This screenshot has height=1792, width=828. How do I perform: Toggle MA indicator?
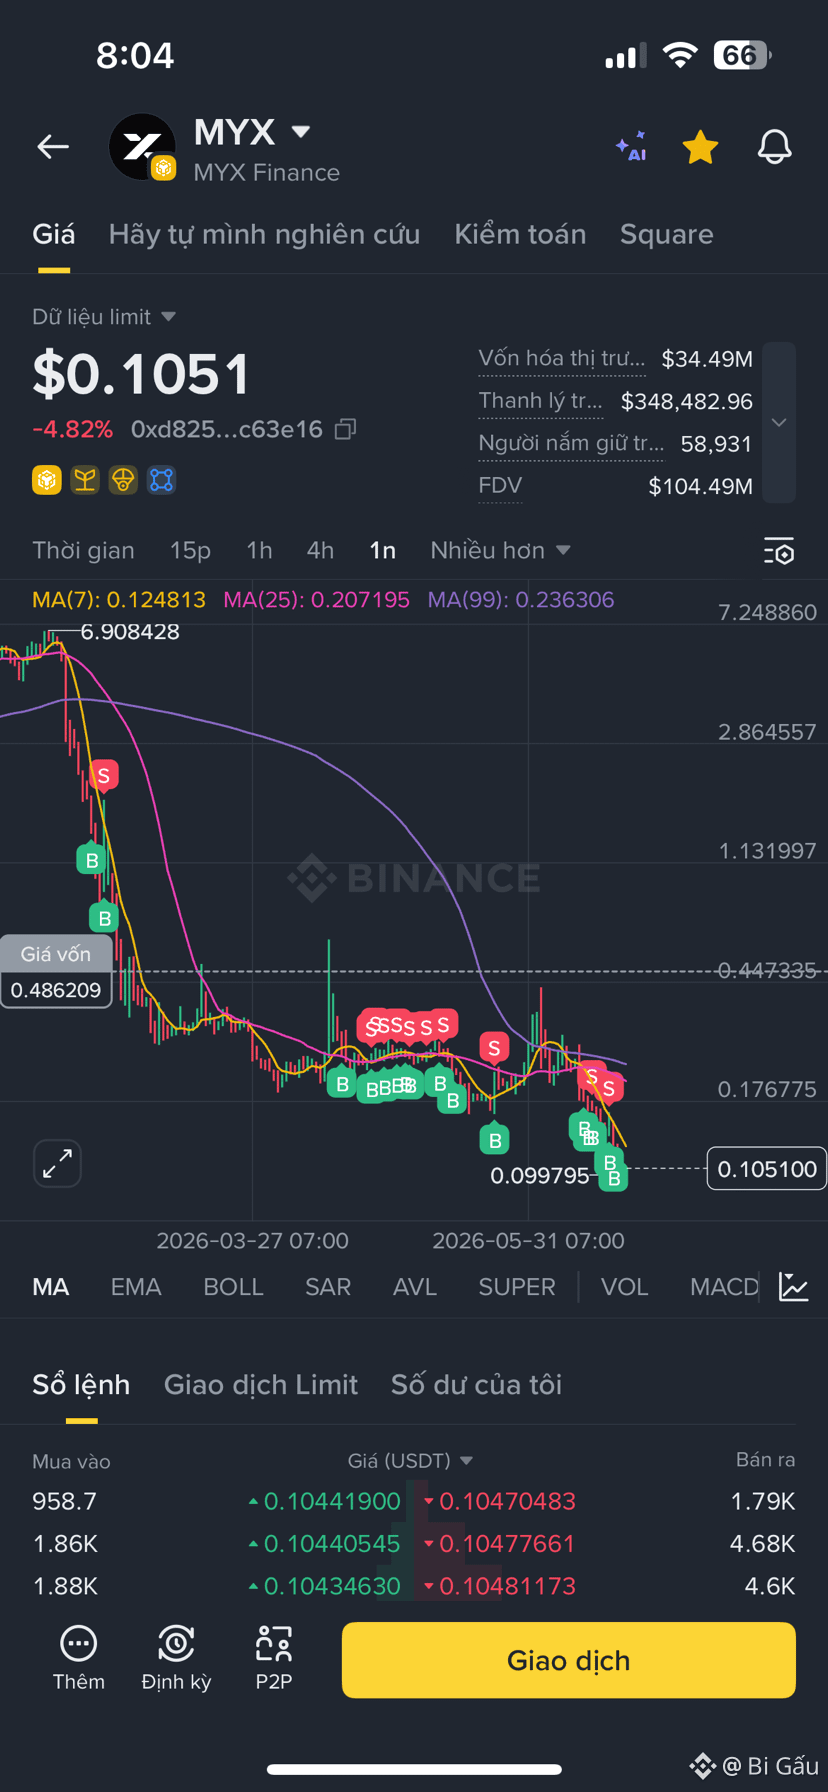coord(51,1287)
